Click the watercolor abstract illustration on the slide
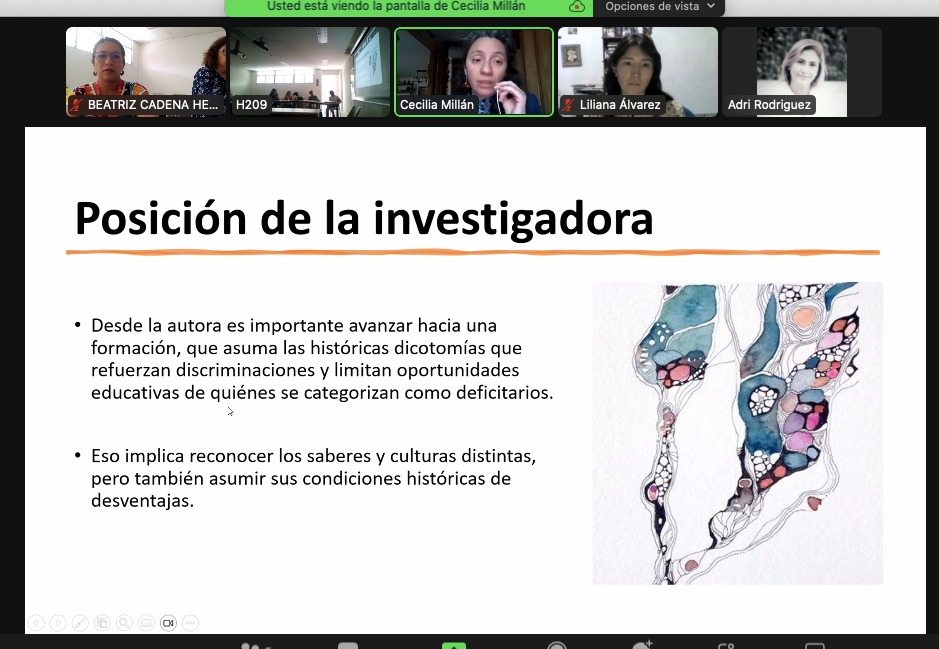The height and width of the screenshot is (649, 939). (x=738, y=433)
